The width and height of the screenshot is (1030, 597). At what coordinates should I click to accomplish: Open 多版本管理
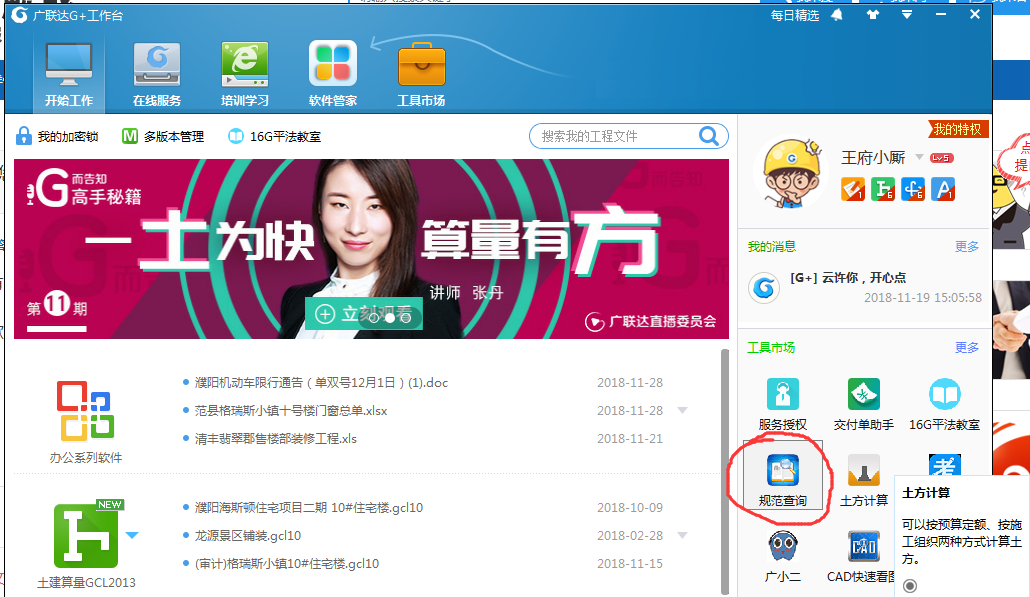(x=163, y=136)
